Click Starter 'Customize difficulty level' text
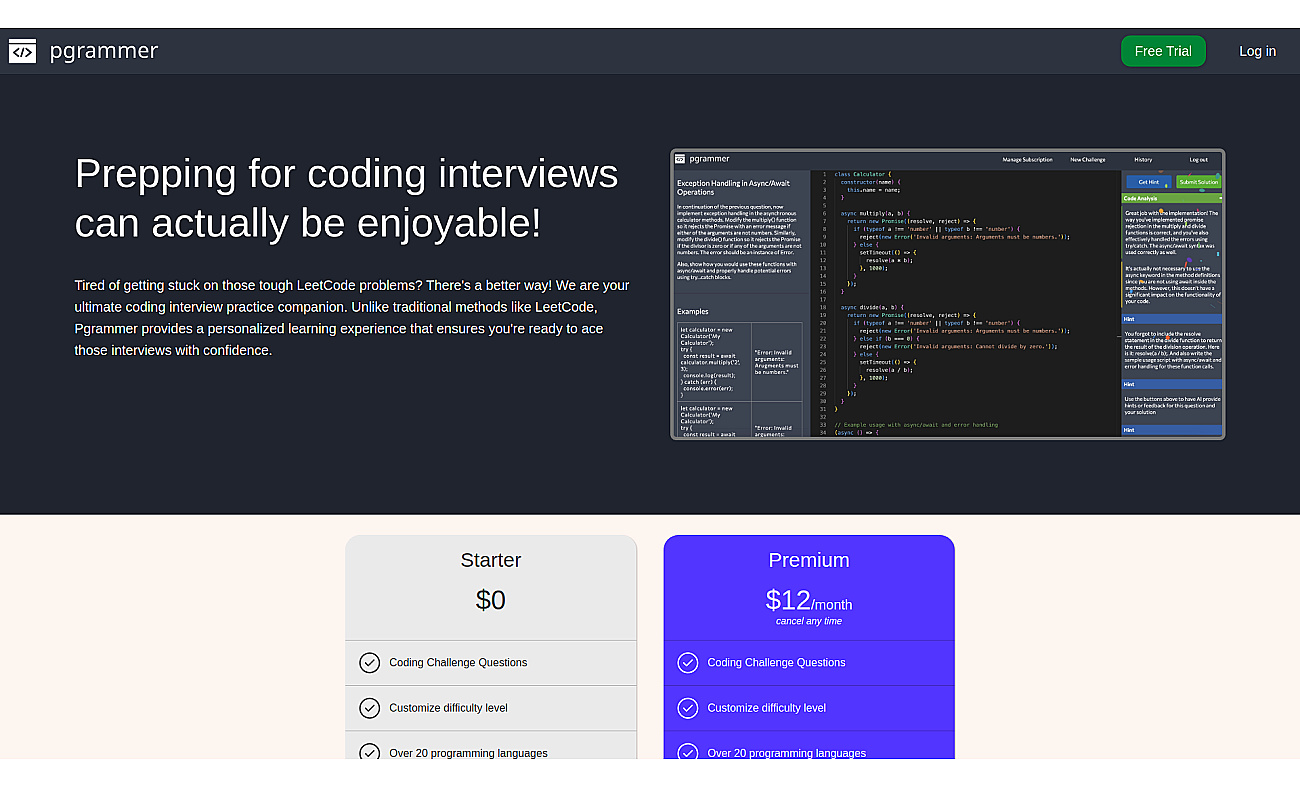The width and height of the screenshot is (1300, 788). 448,708
